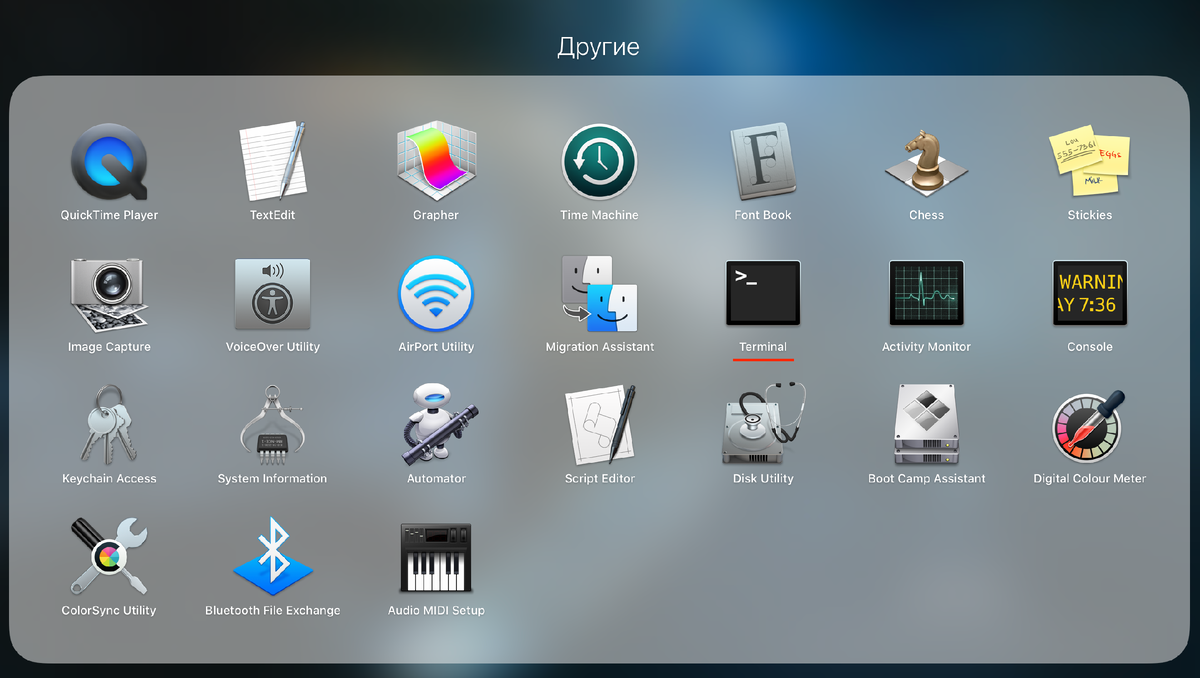Viewport: 1200px width, 678px height.
Task: Launch TextEdit
Action: click(272, 162)
